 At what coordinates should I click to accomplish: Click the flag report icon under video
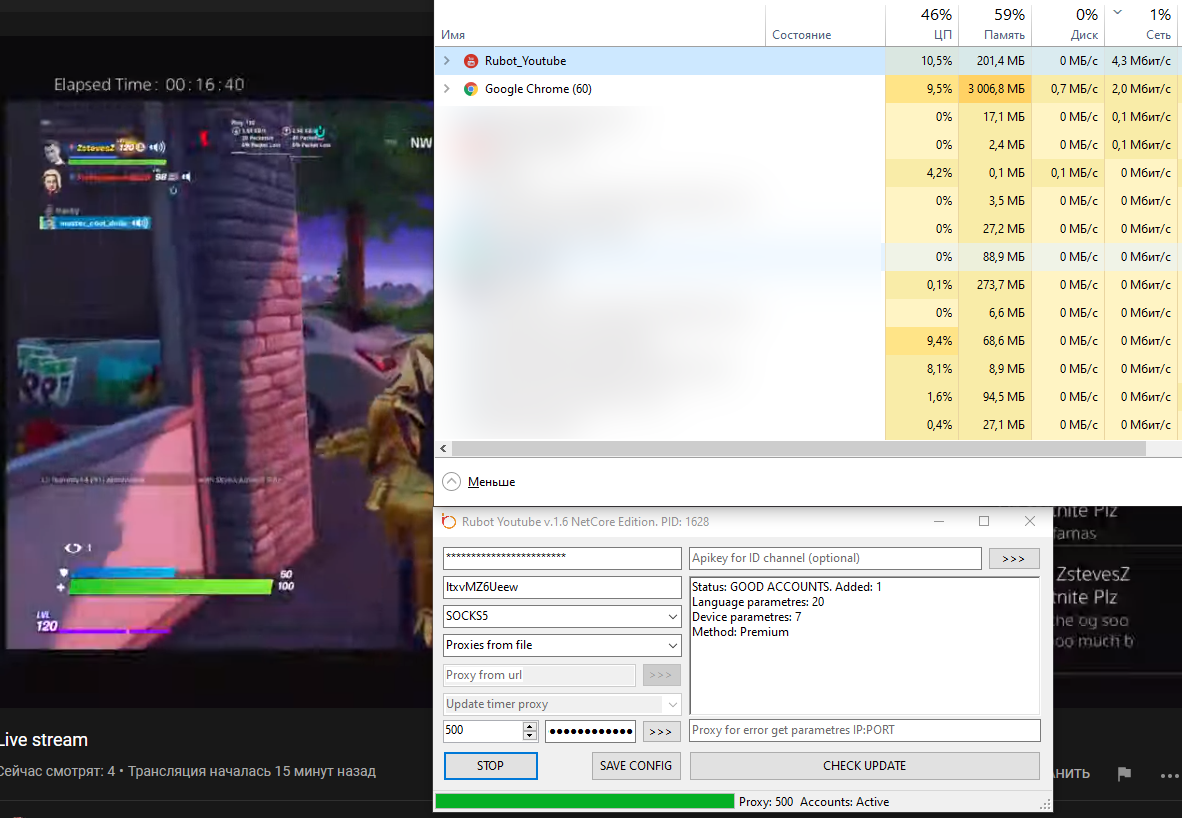tap(1124, 773)
